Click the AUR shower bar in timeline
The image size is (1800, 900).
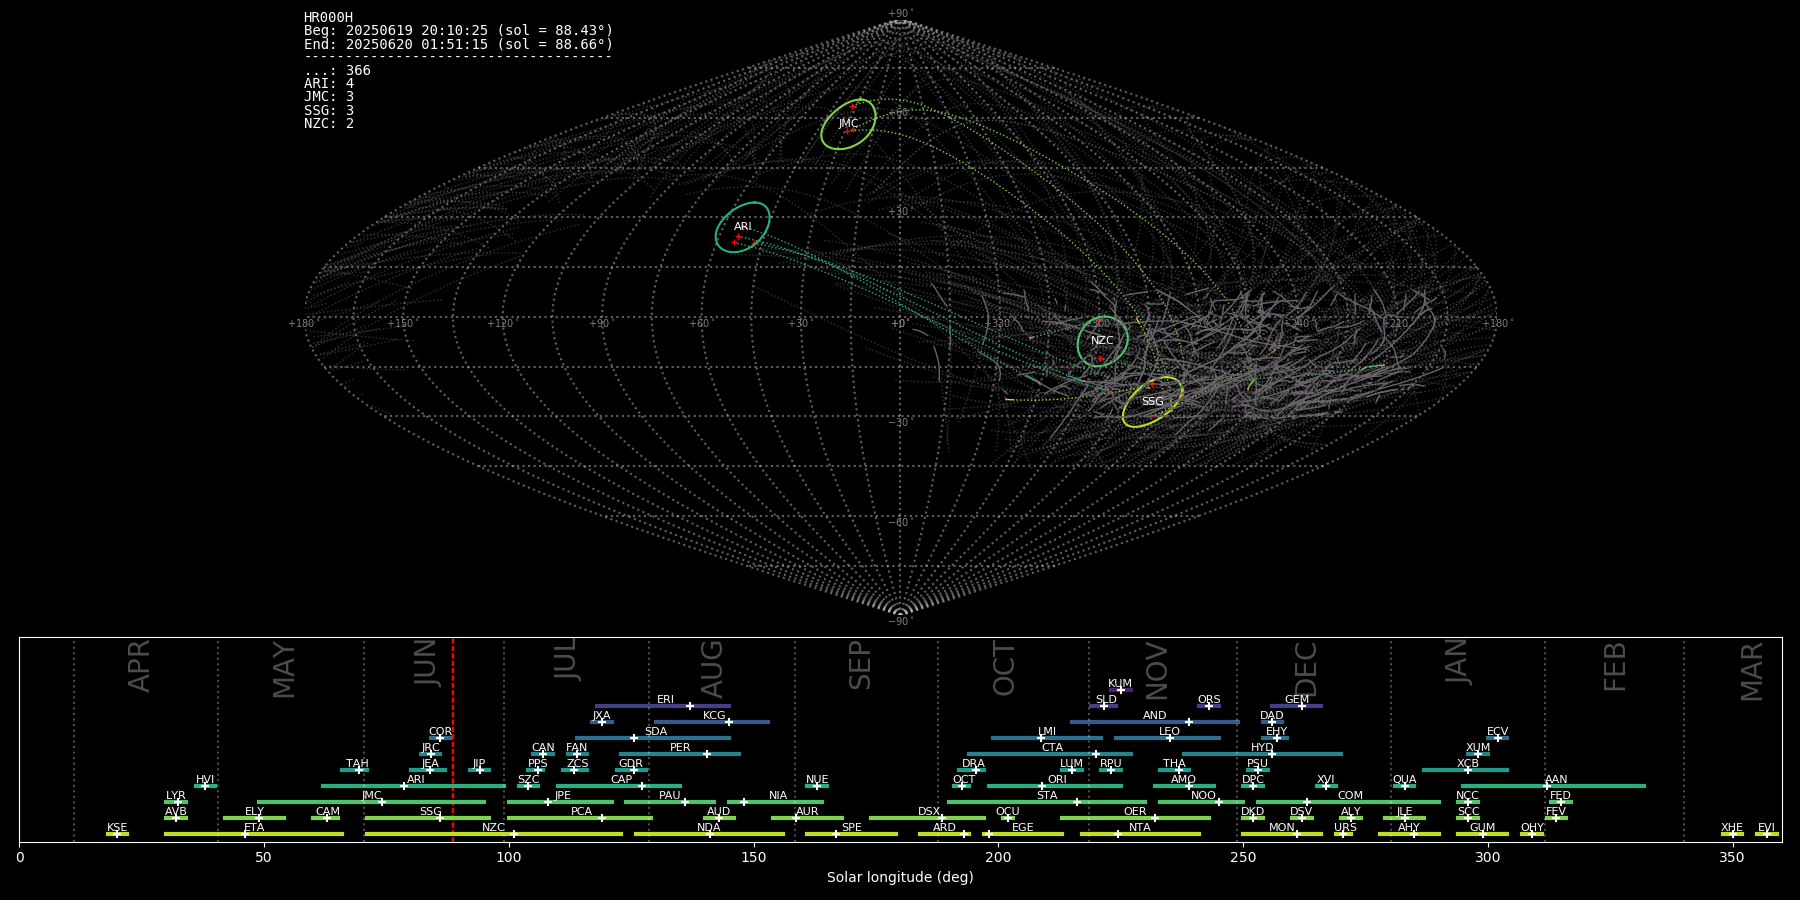click(x=807, y=818)
